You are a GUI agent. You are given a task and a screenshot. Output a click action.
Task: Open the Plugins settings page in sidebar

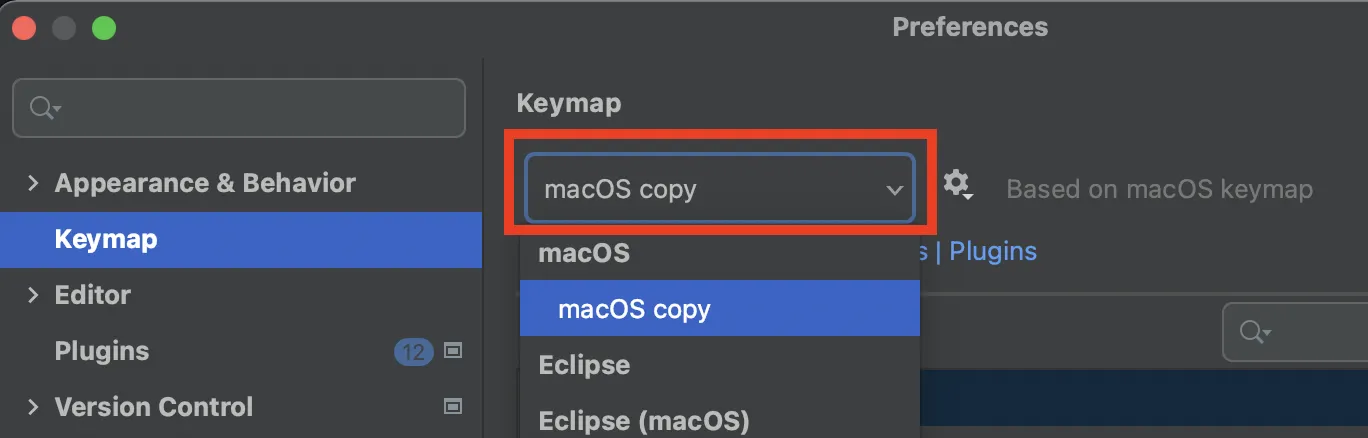tap(102, 352)
